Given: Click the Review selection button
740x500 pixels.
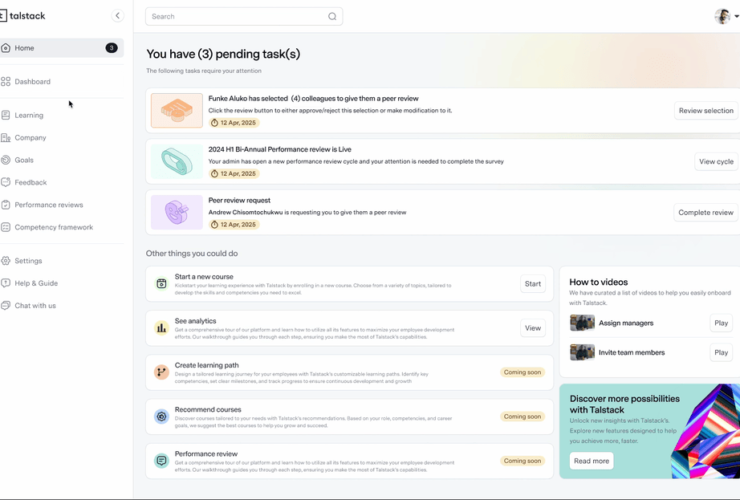Looking at the screenshot, I should tap(705, 111).
